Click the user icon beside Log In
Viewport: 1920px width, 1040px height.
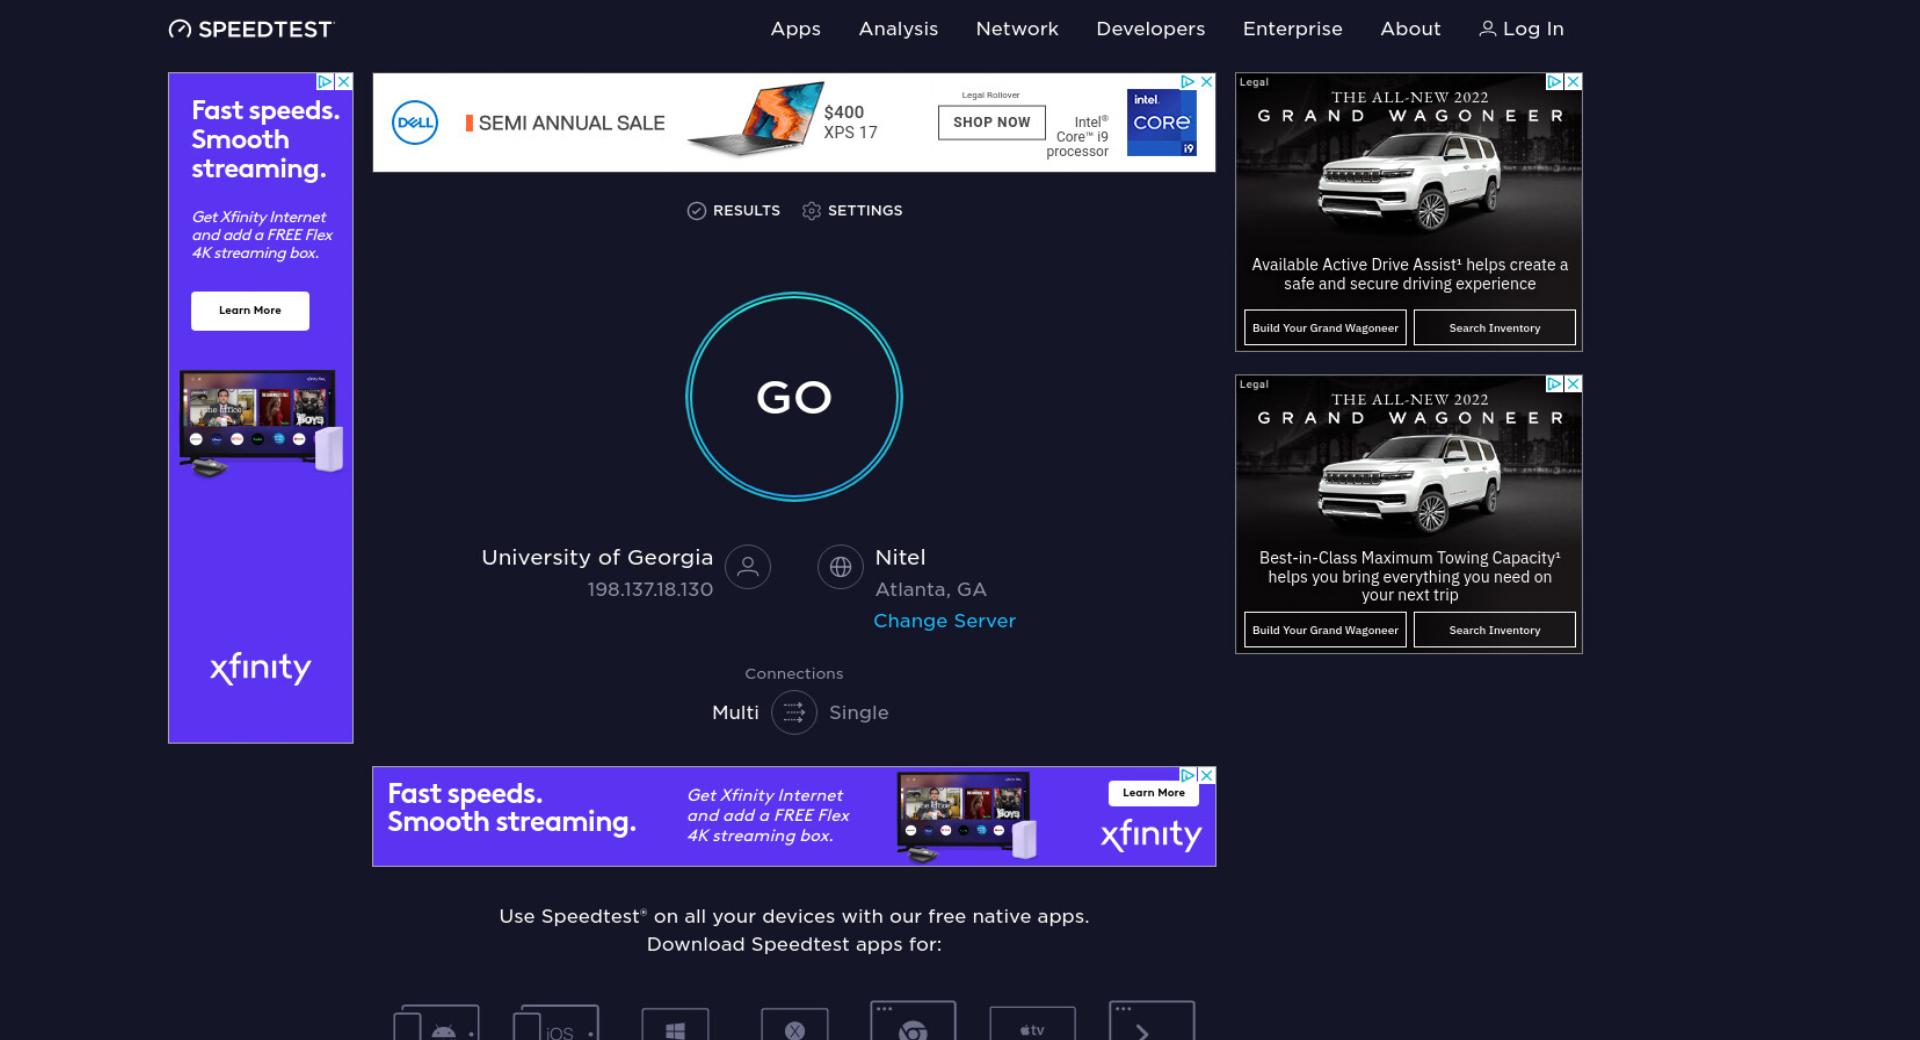tap(1487, 29)
